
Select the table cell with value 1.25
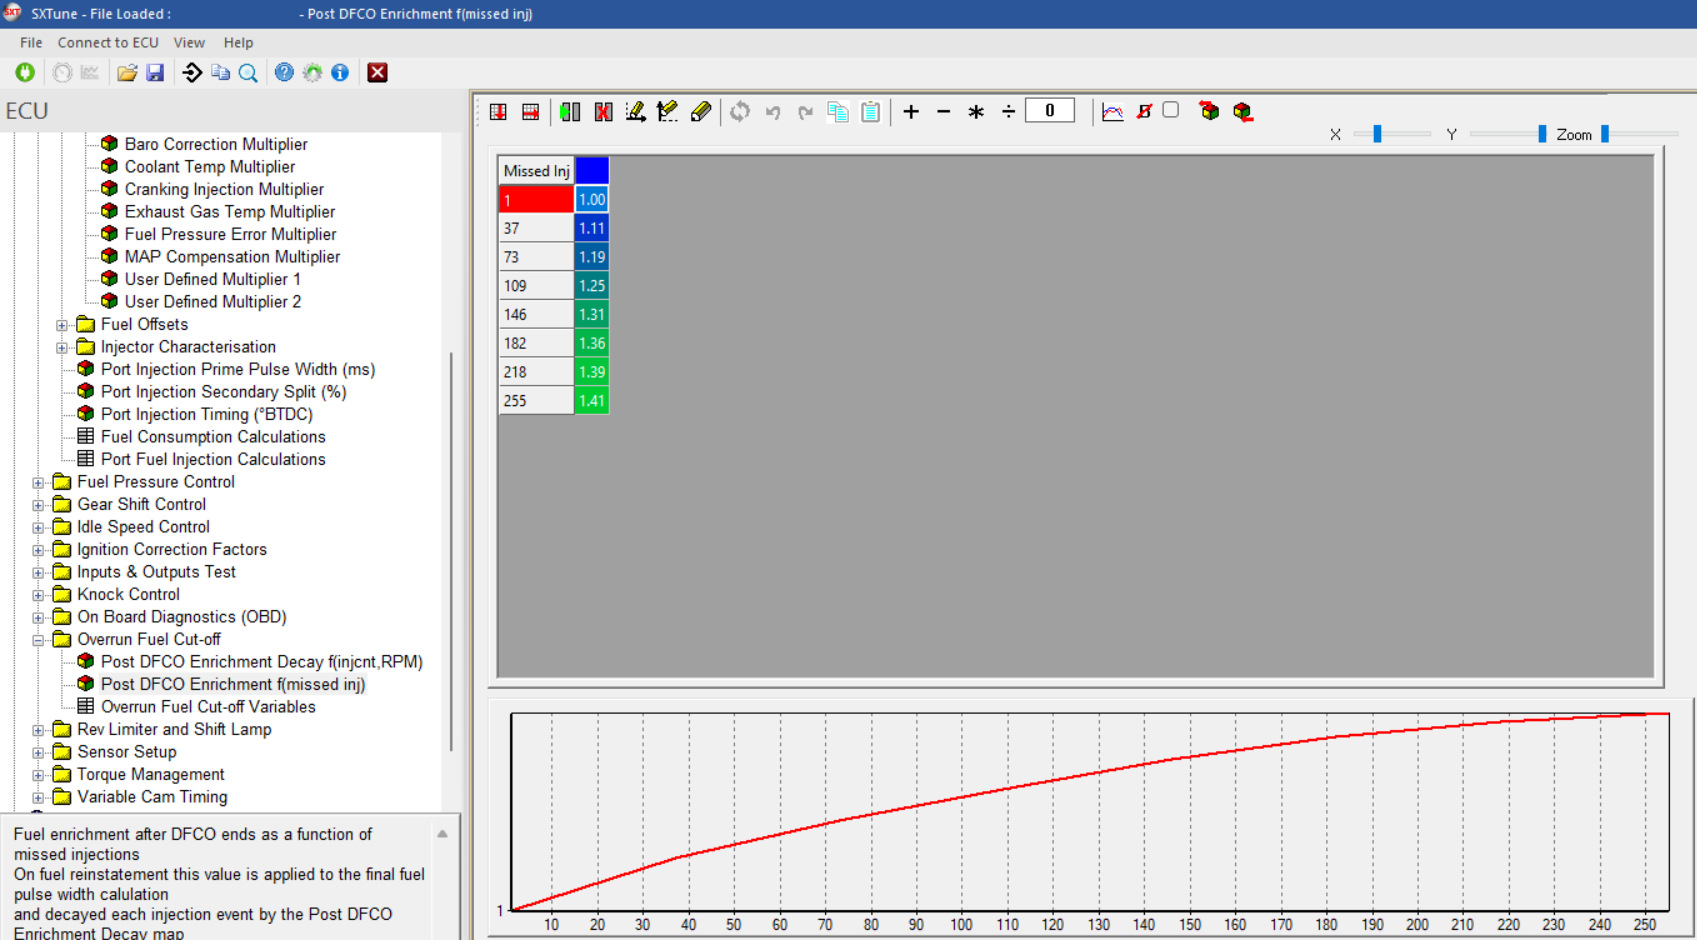coord(592,286)
